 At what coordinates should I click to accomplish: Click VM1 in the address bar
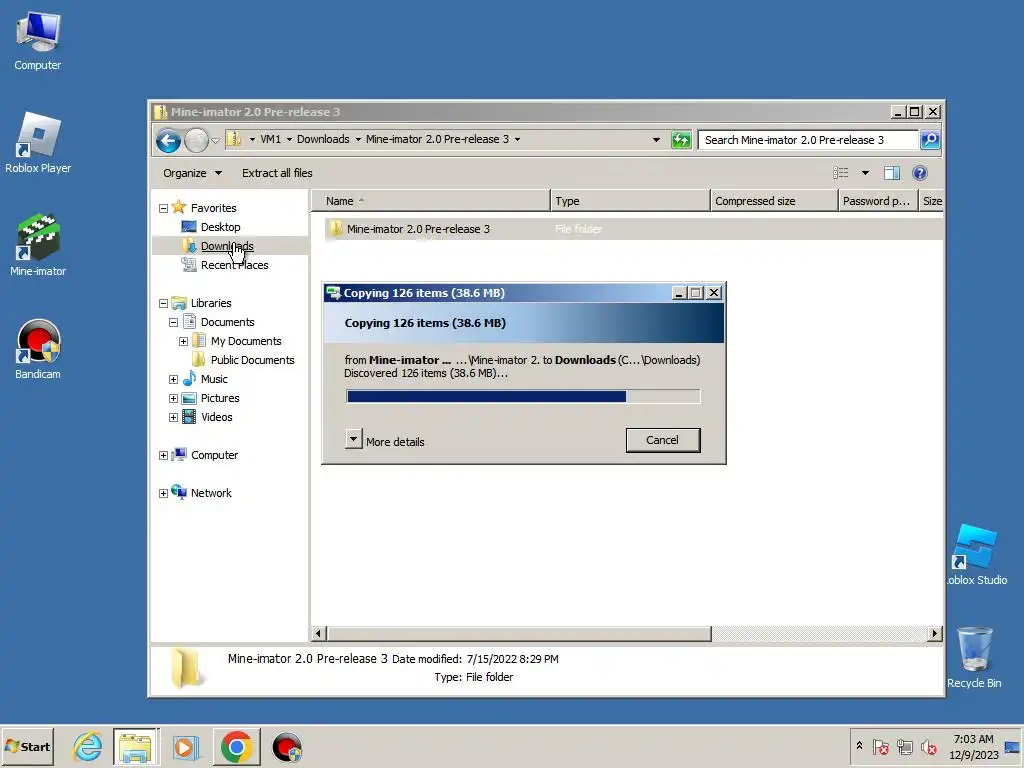(270, 139)
